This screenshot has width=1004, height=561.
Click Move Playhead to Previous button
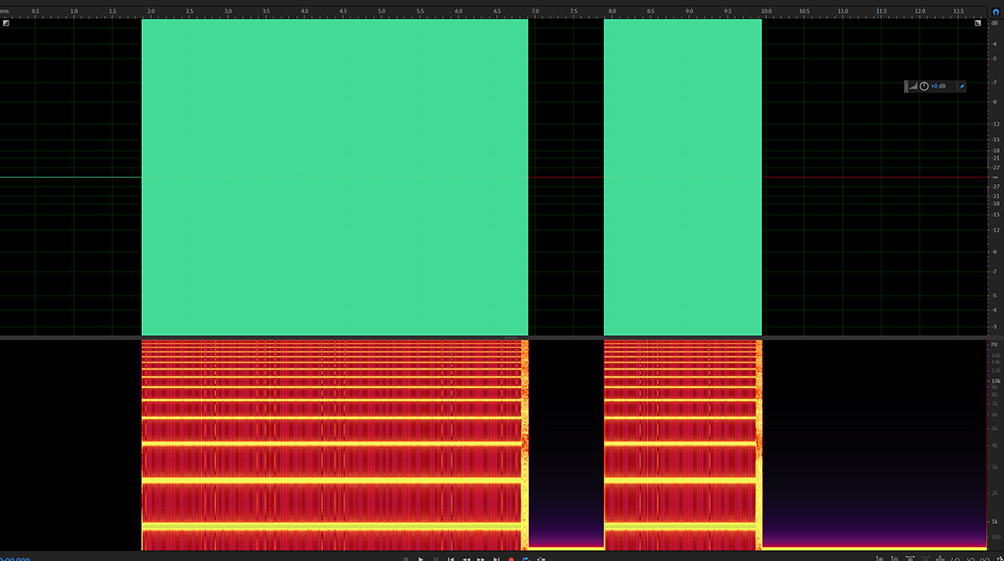point(451,559)
